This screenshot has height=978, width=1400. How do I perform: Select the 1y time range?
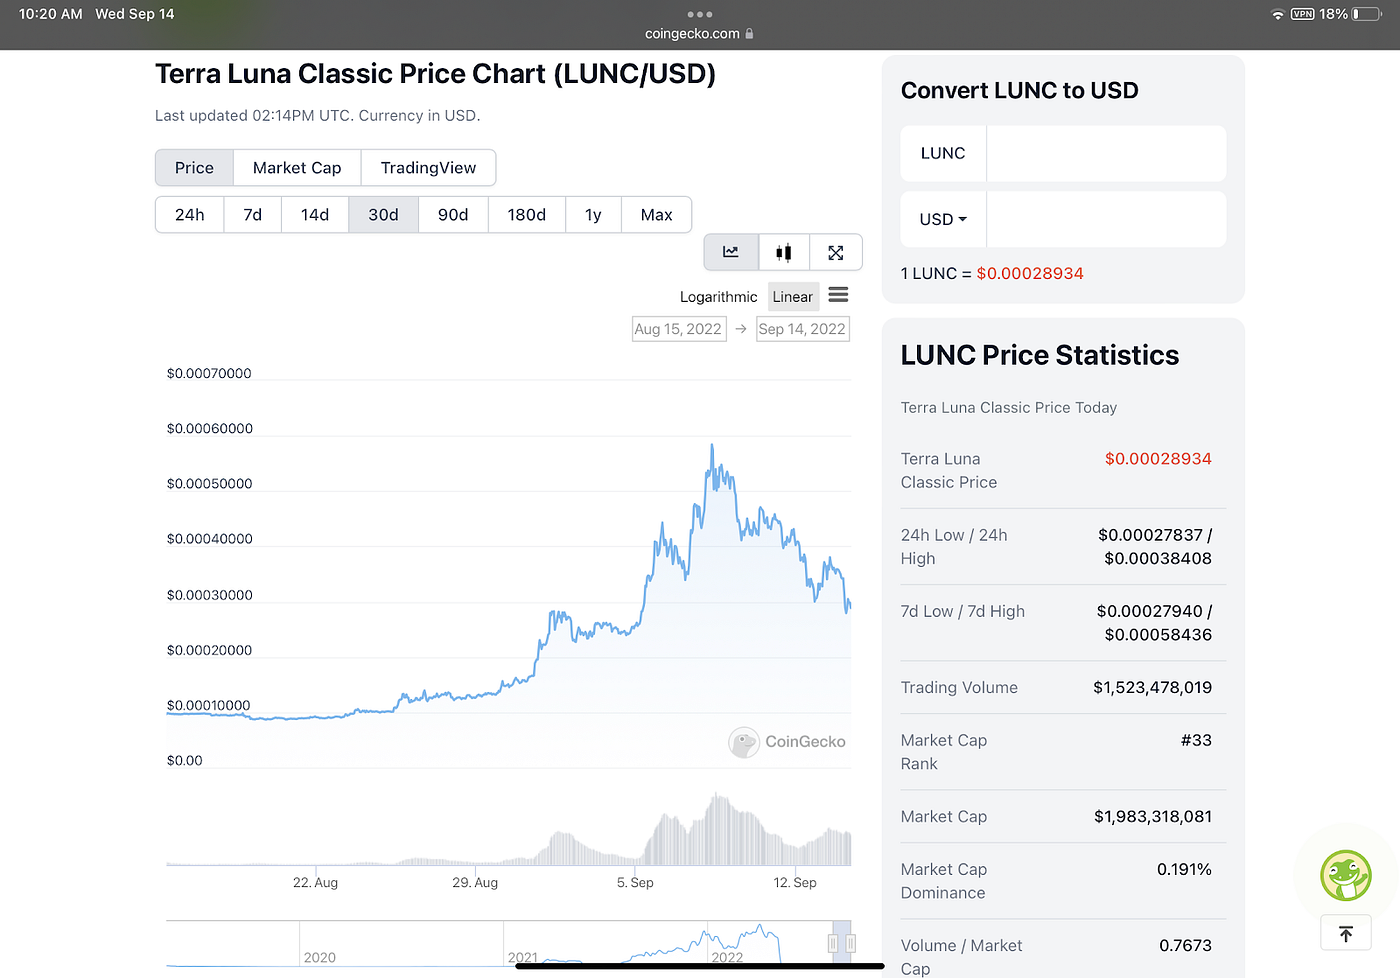point(593,215)
